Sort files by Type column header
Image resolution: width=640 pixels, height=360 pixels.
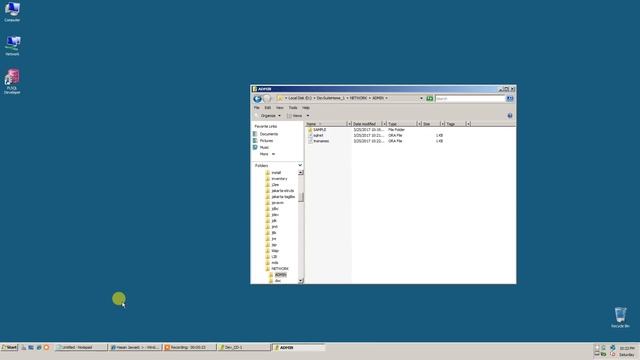click(402, 124)
